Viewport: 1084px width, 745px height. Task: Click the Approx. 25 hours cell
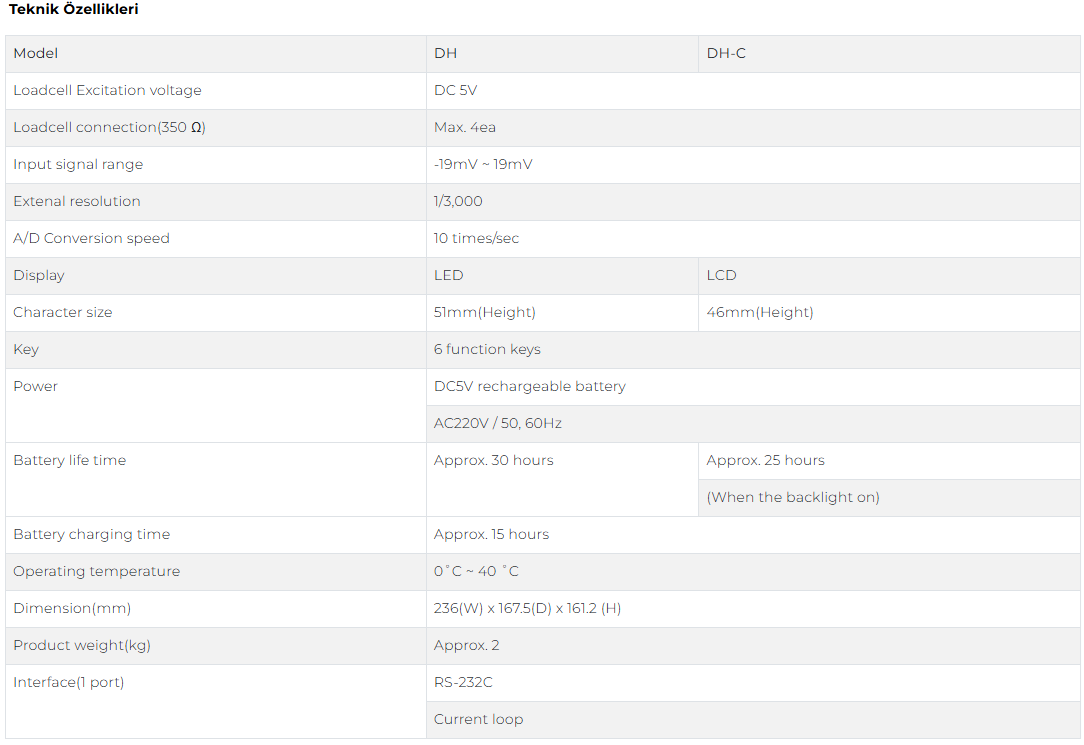click(765, 461)
